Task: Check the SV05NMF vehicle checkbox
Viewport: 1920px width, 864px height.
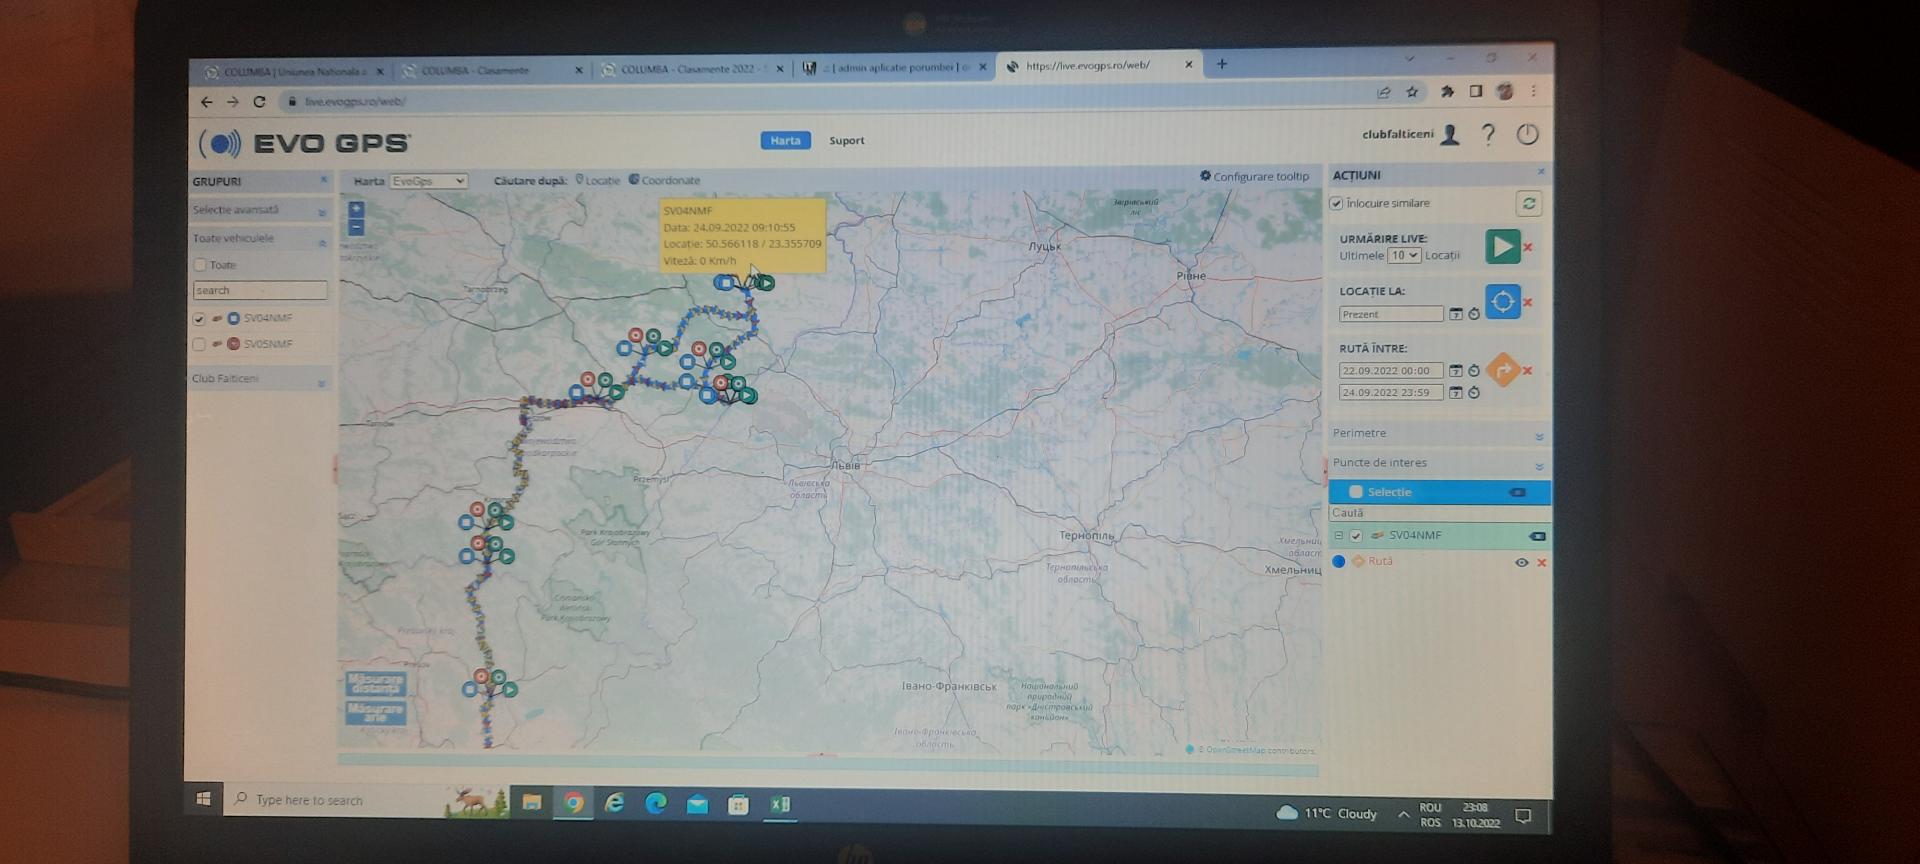Action: click(199, 344)
